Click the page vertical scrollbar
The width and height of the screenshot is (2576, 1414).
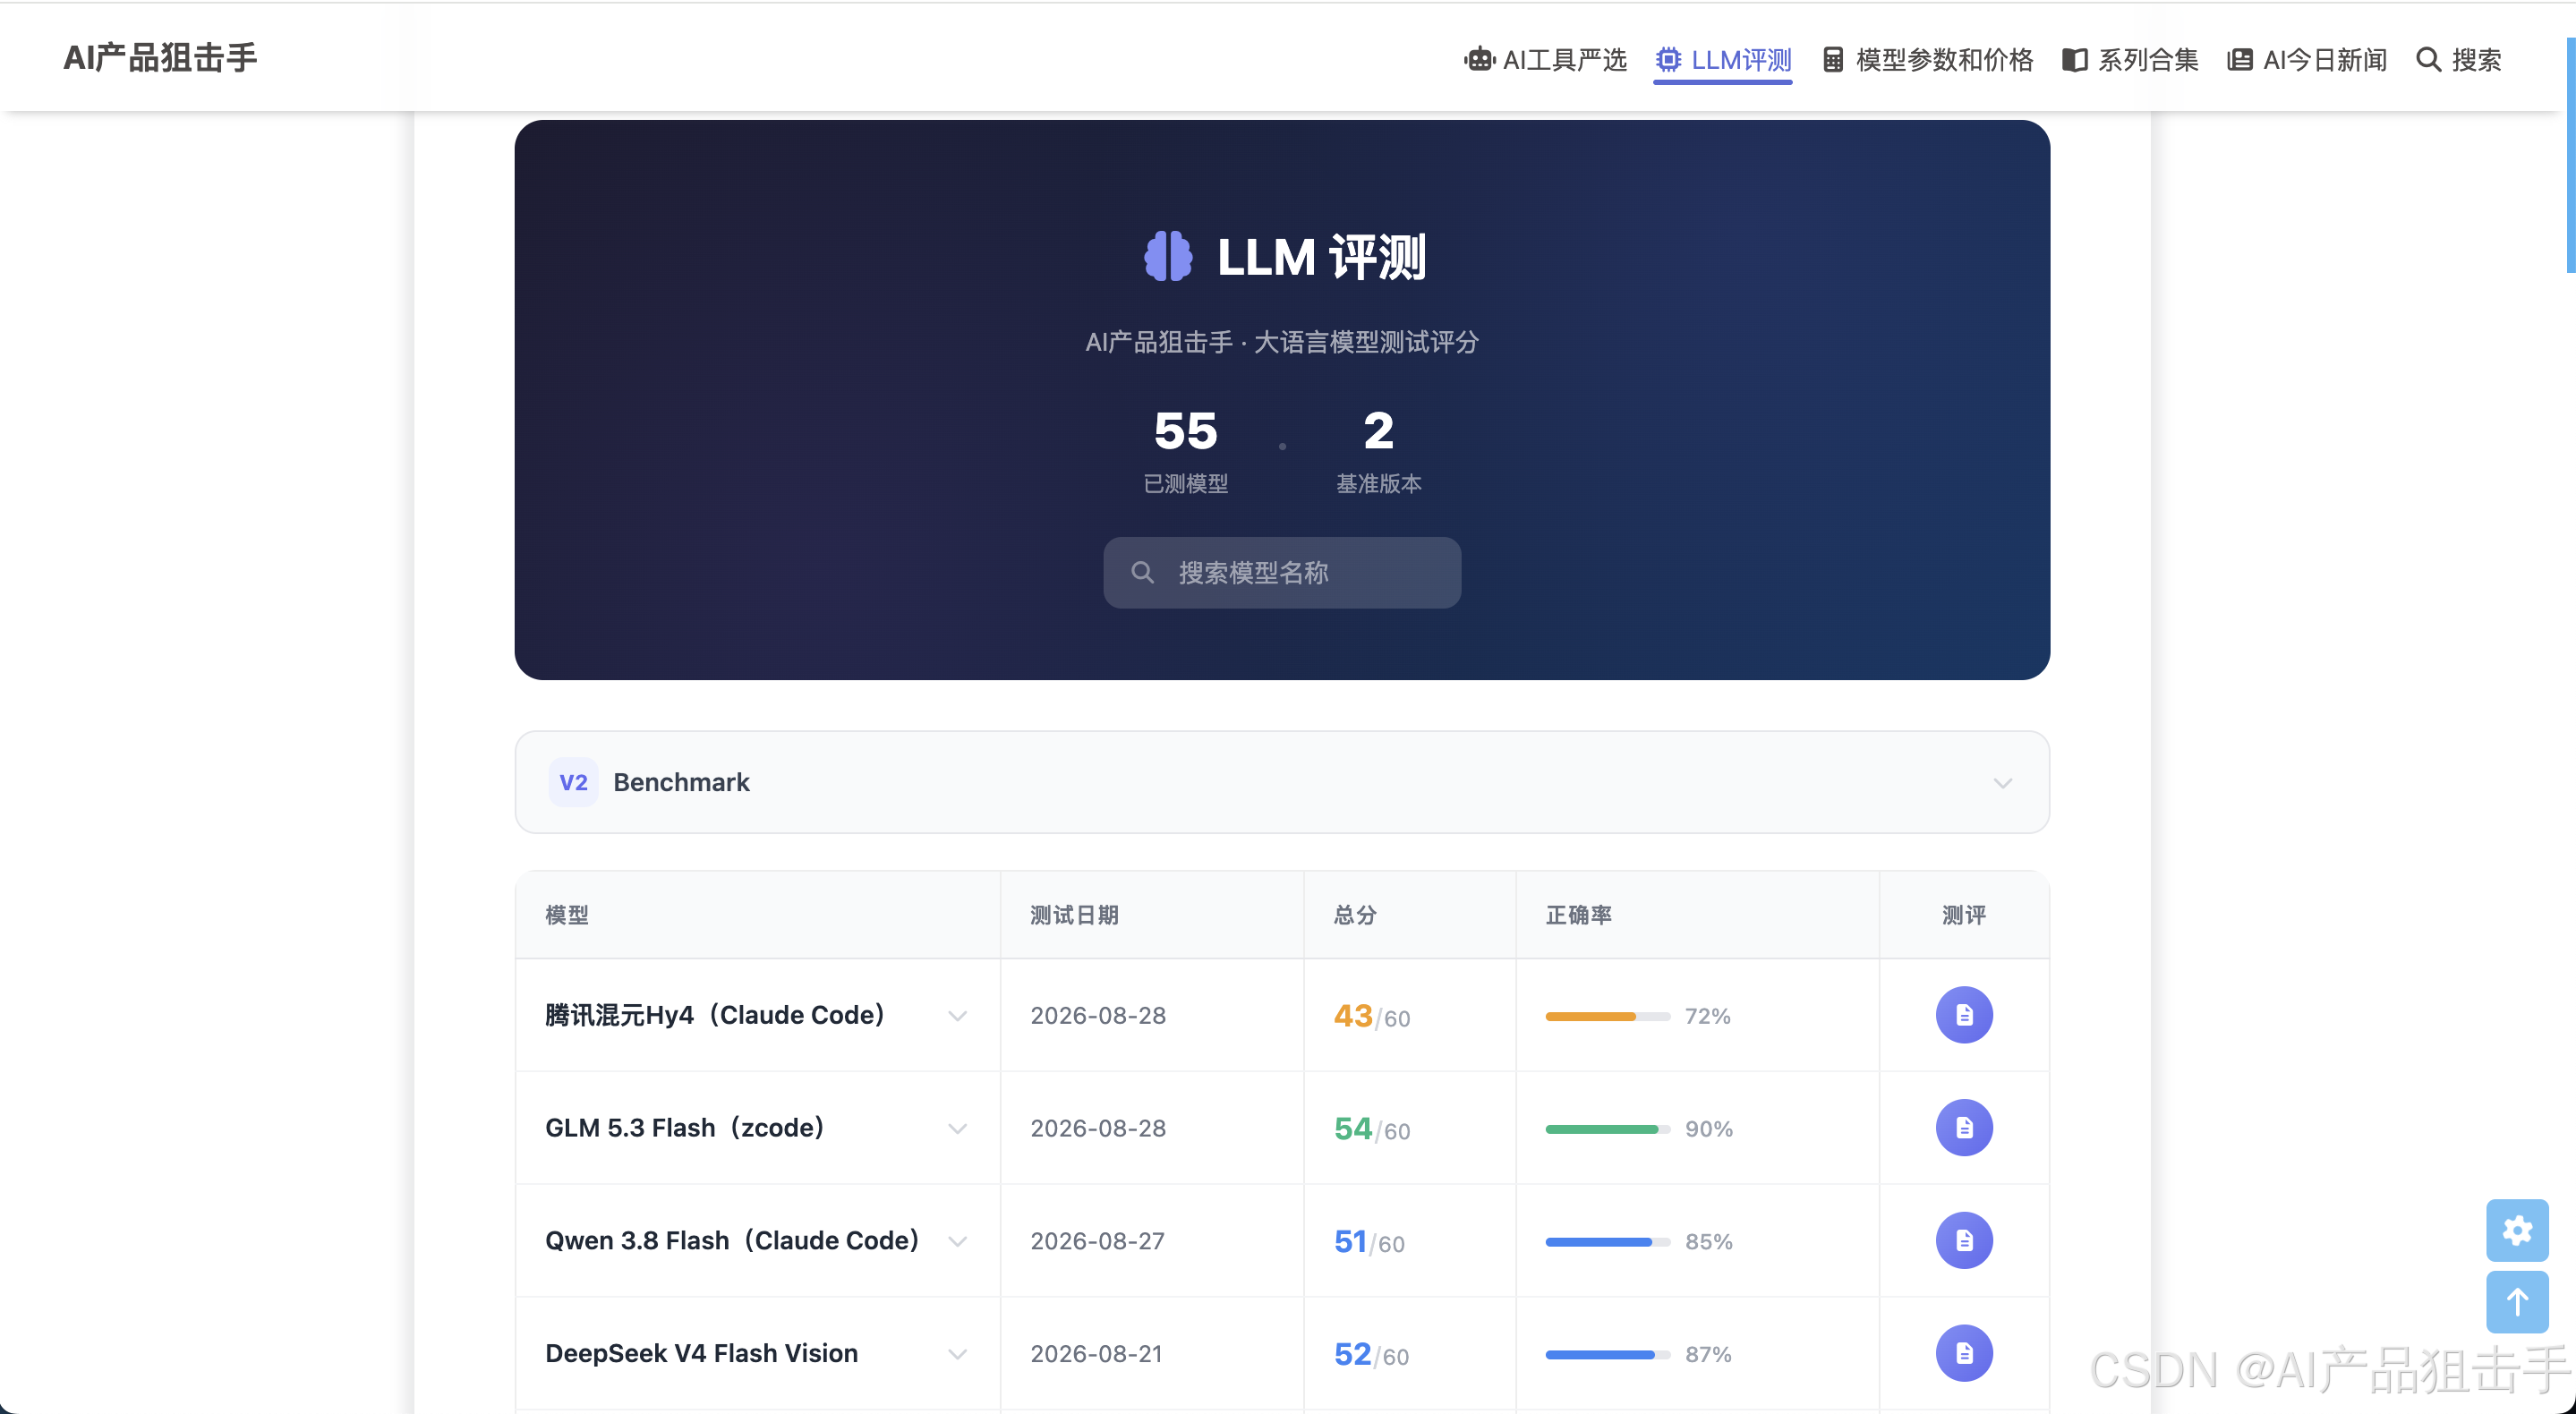(2570, 155)
